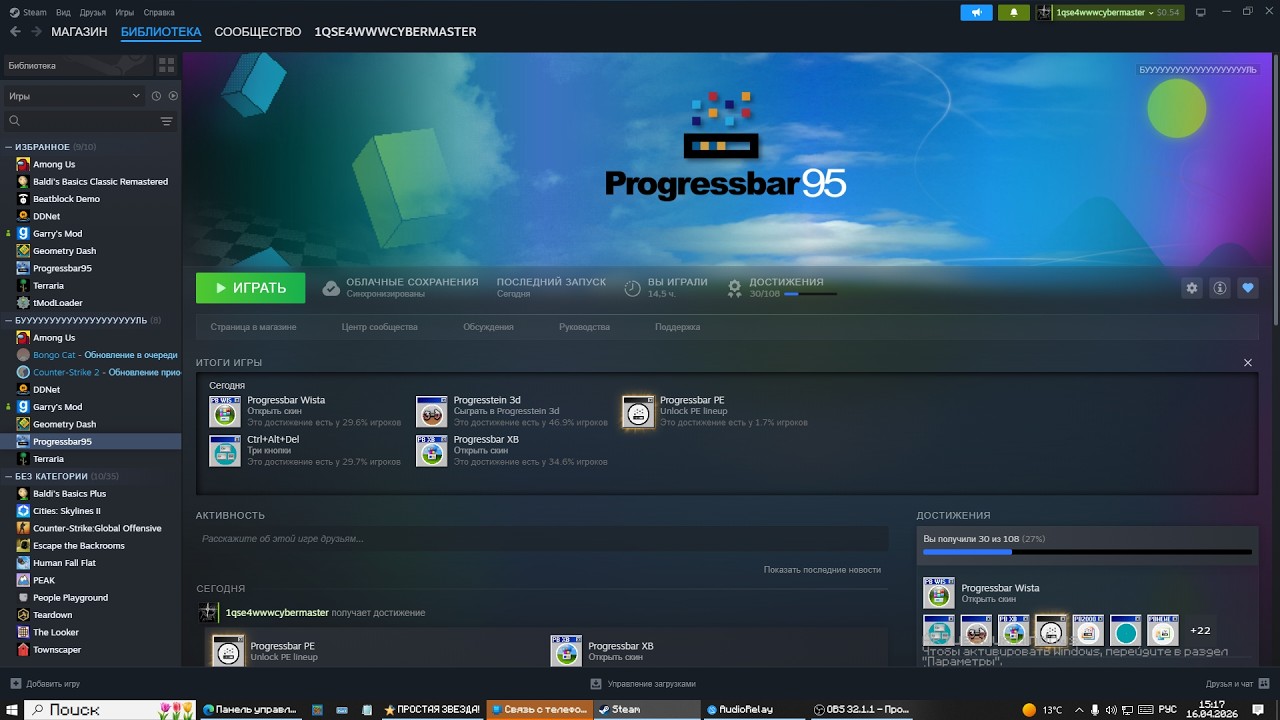Open downloads manager at the bottom bar
Viewport: 1280px width, 720px height.
click(x=643, y=684)
